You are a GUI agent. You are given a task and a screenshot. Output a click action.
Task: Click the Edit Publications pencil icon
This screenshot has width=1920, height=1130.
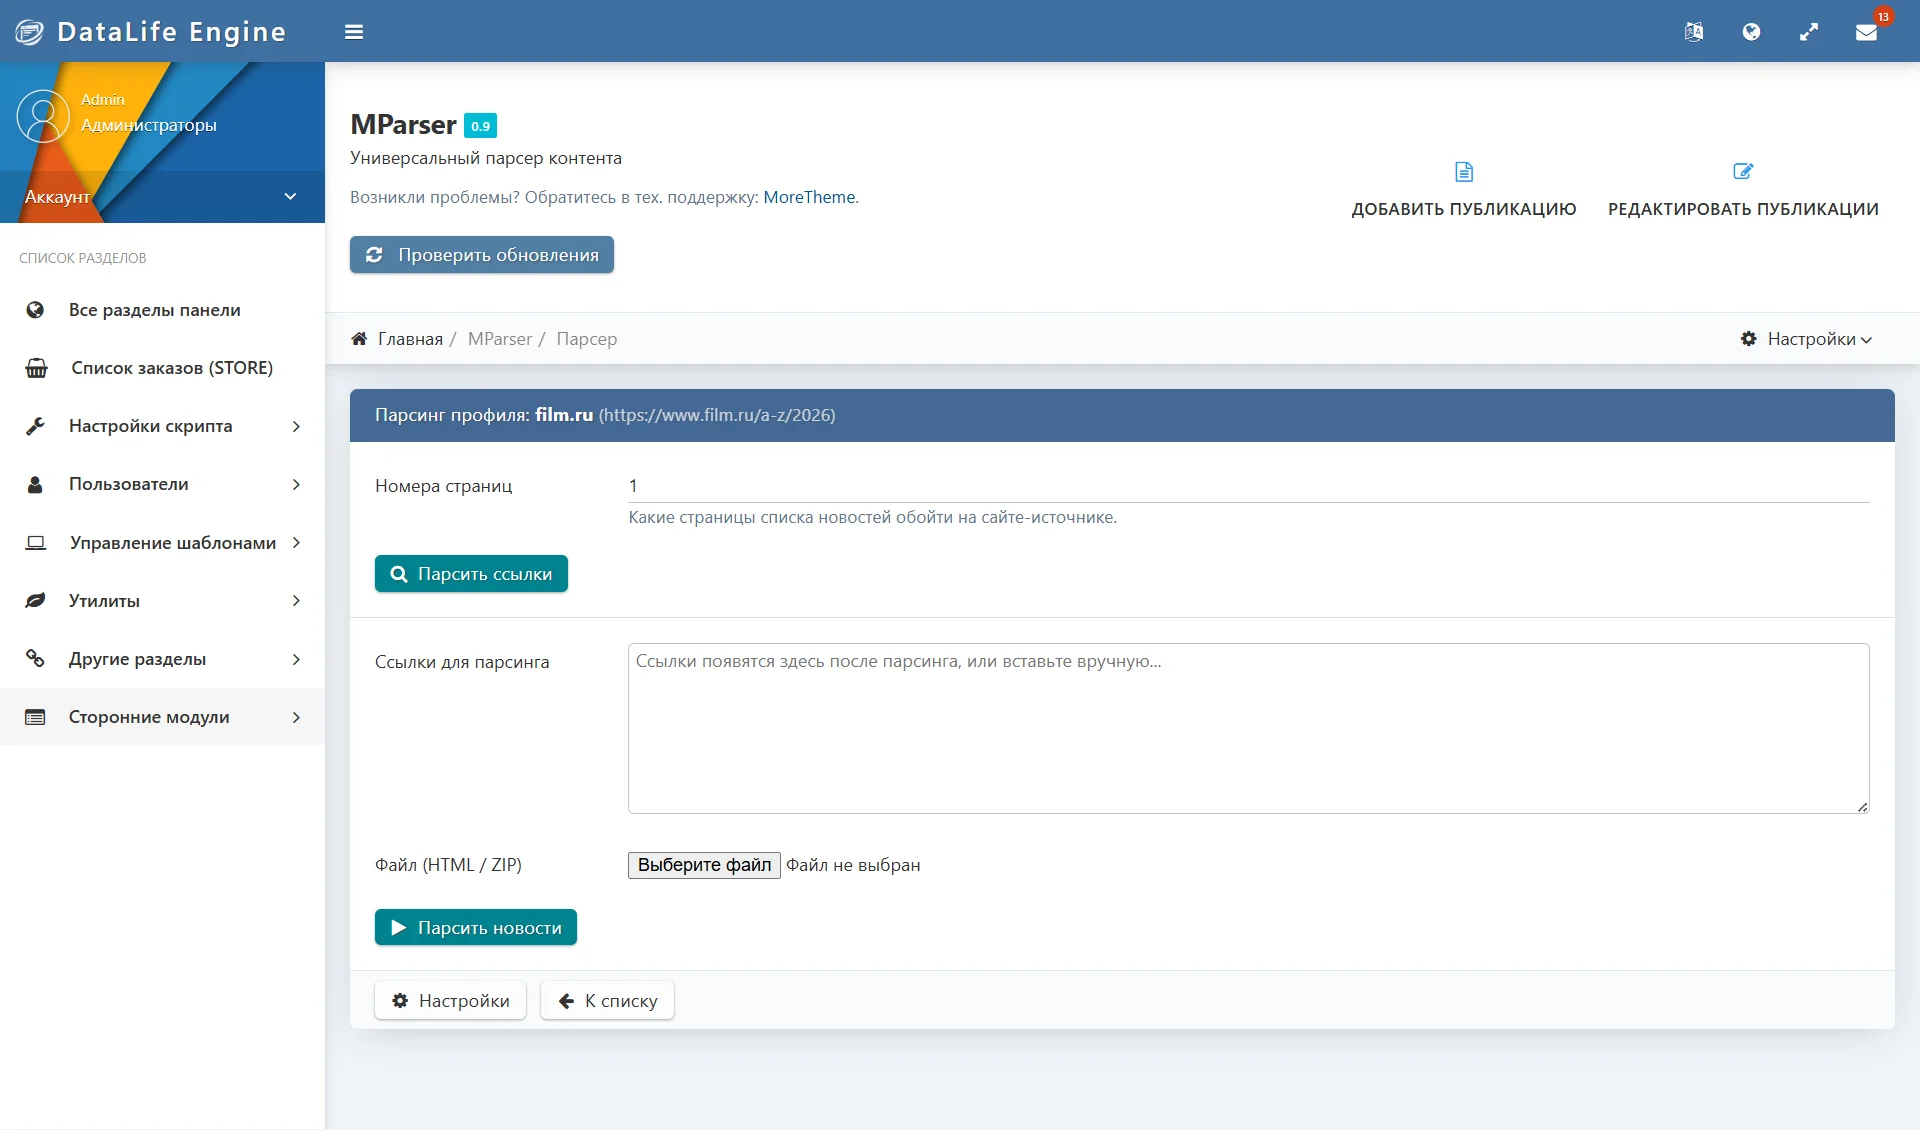point(1743,172)
